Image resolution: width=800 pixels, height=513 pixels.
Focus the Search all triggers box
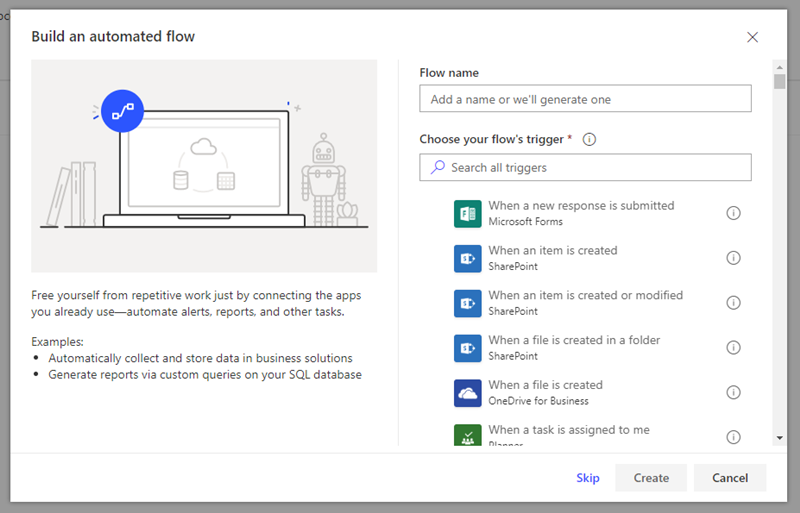tap(585, 167)
